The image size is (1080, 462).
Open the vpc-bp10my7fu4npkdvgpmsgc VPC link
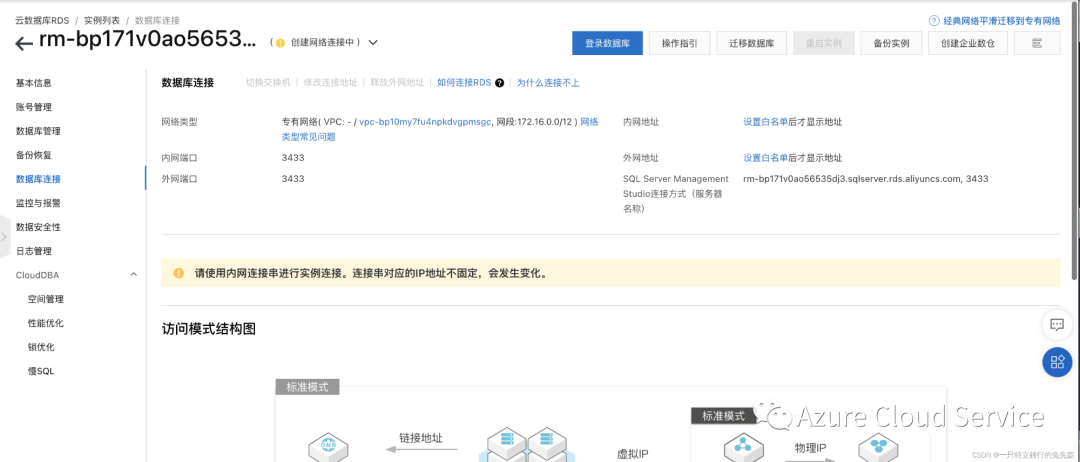click(x=425, y=122)
